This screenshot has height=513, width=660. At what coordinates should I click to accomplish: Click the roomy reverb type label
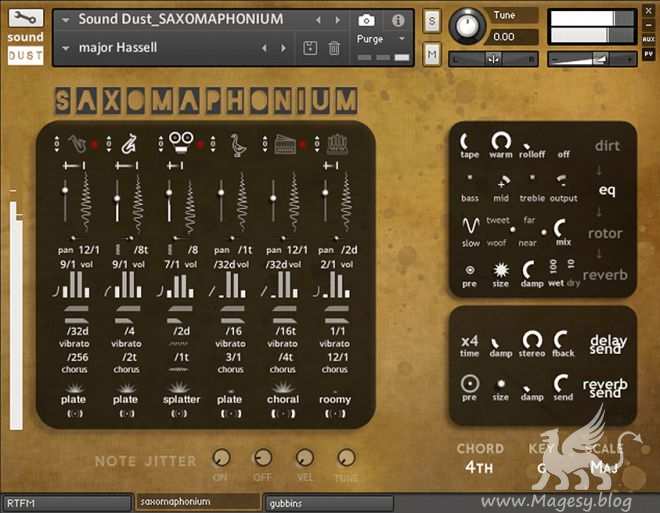335,400
